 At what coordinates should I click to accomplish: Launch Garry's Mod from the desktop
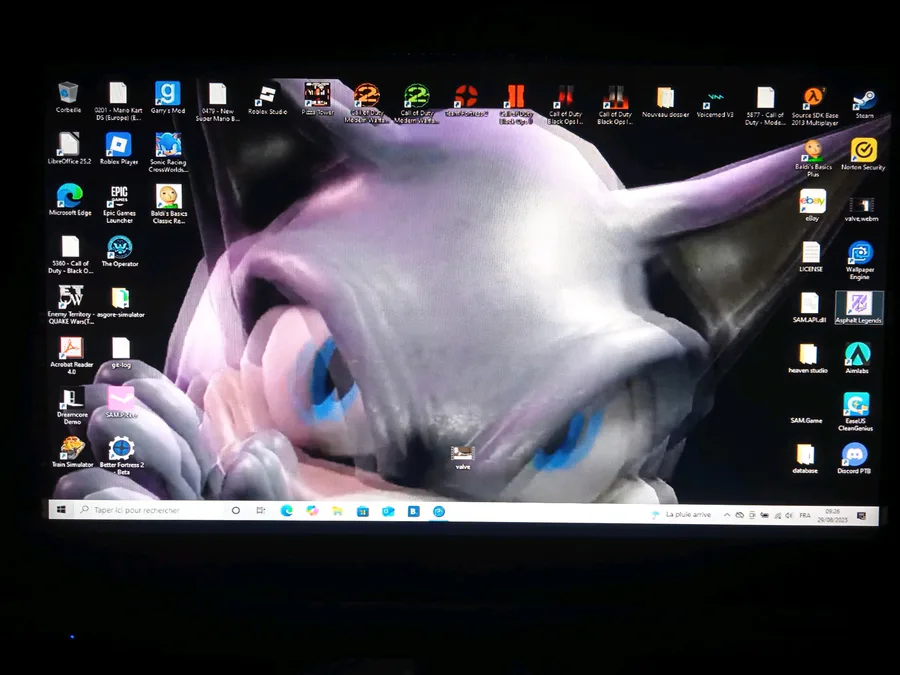pyautogui.click(x=168, y=97)
